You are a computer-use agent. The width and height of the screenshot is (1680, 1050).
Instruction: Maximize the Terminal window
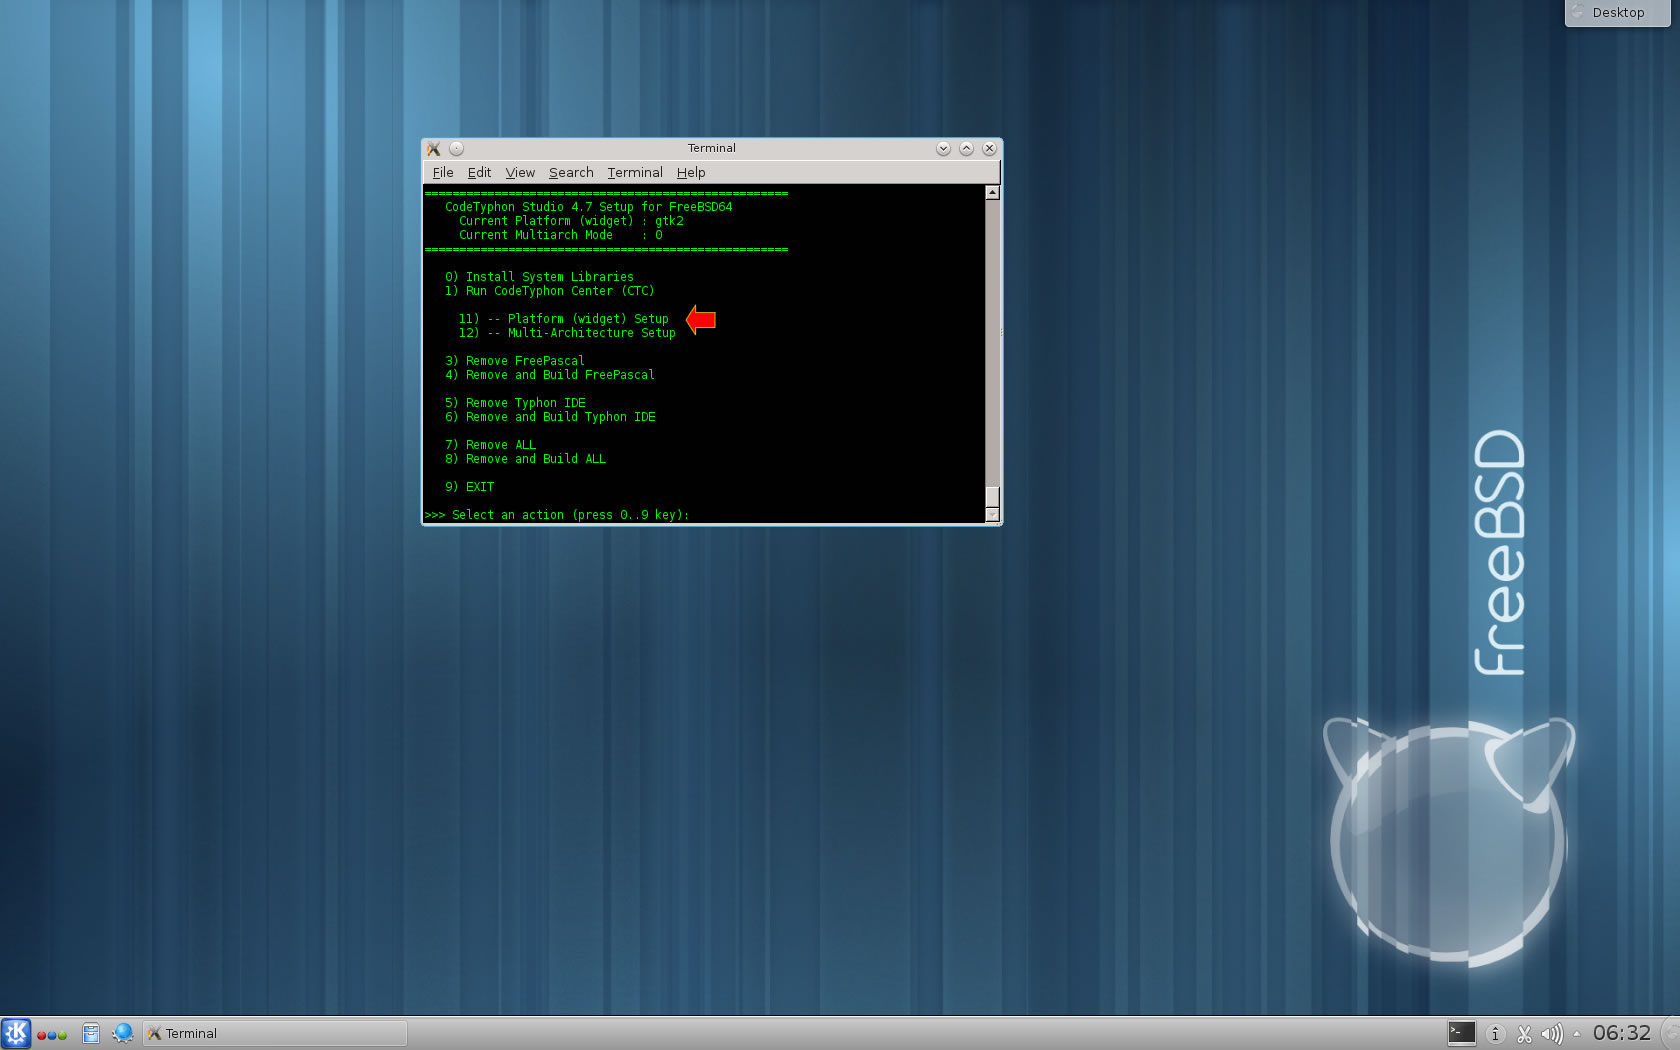tap(966, 148)
